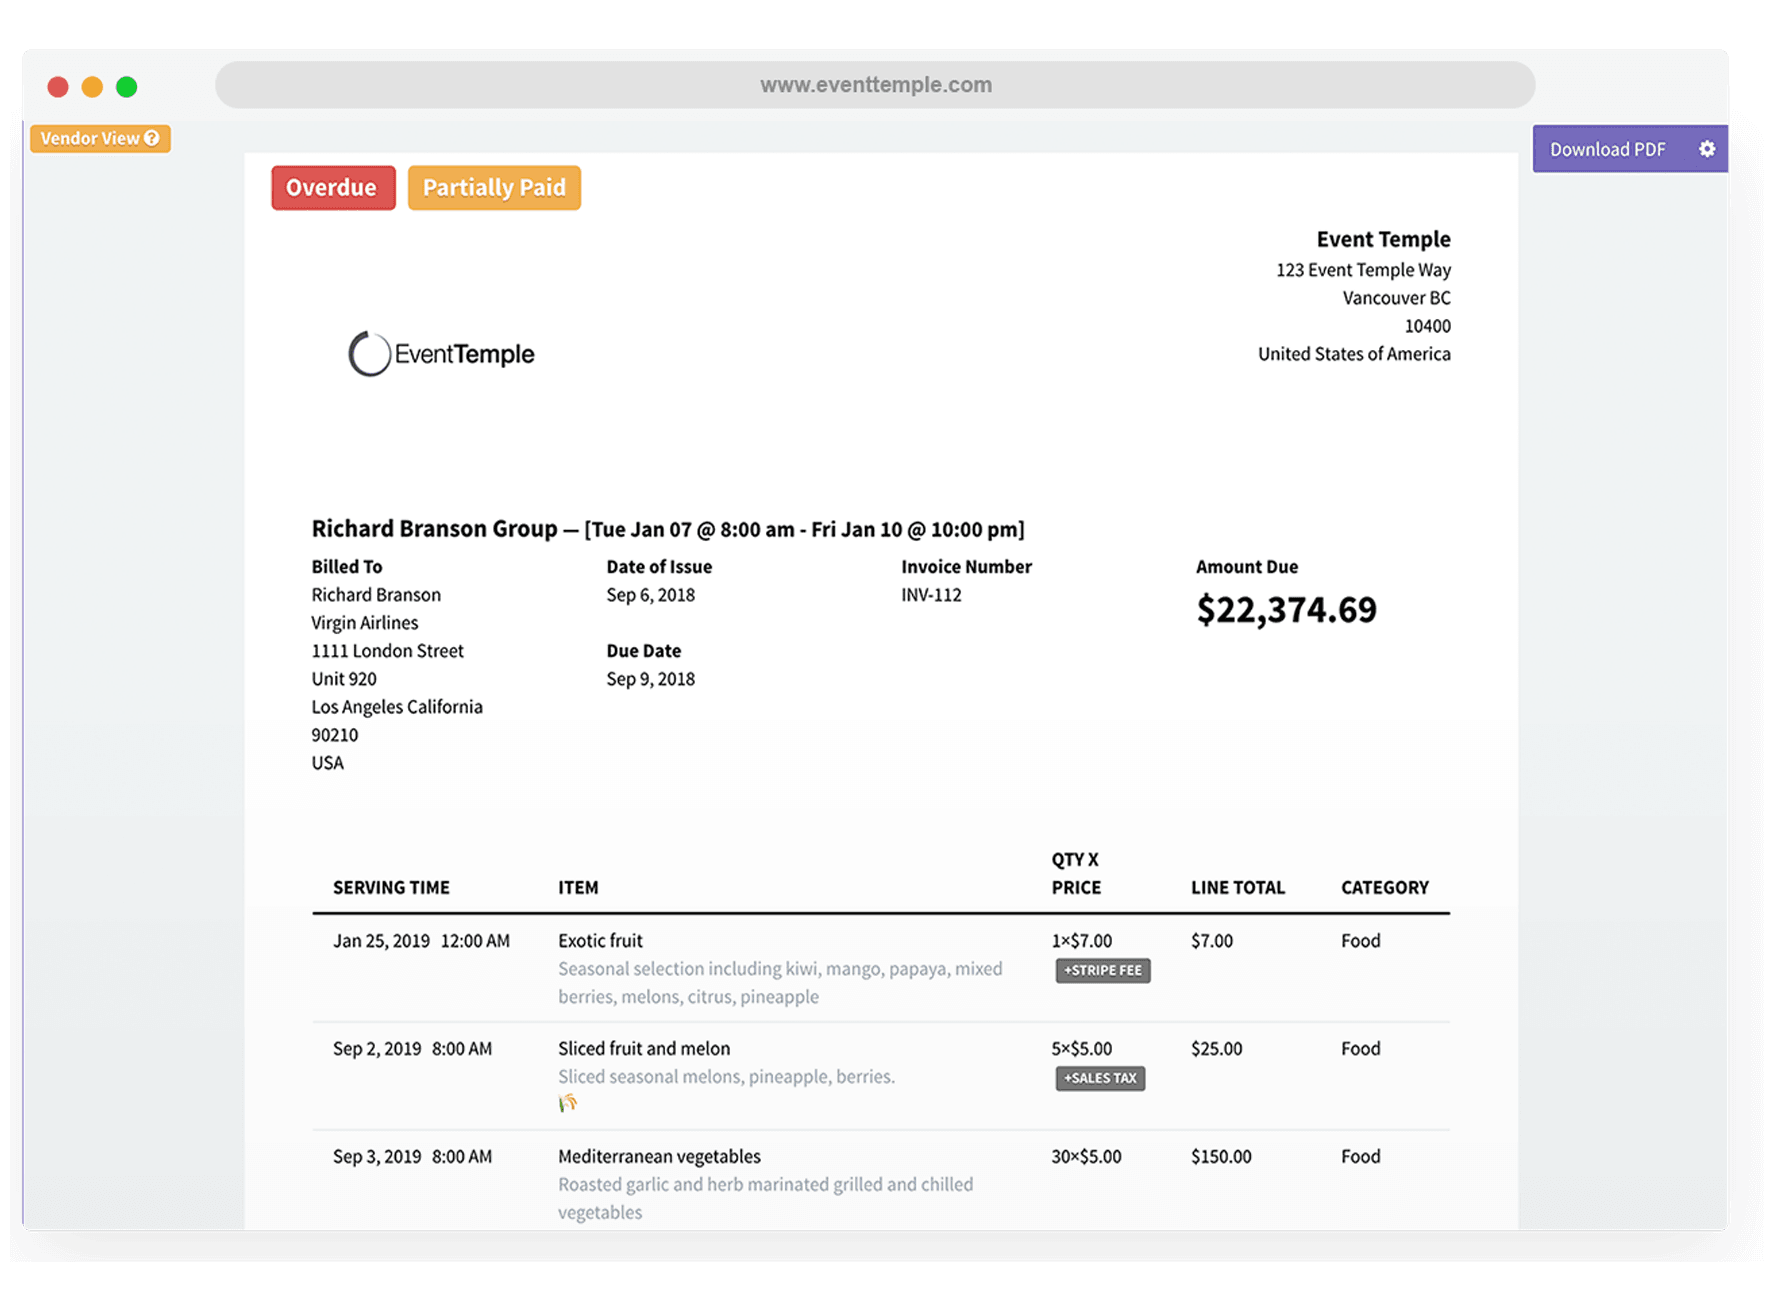Viewport: 1772px width, 1308px height.
Task: Click the +STRIPE FEE tag
Action: click(1102, 970)
